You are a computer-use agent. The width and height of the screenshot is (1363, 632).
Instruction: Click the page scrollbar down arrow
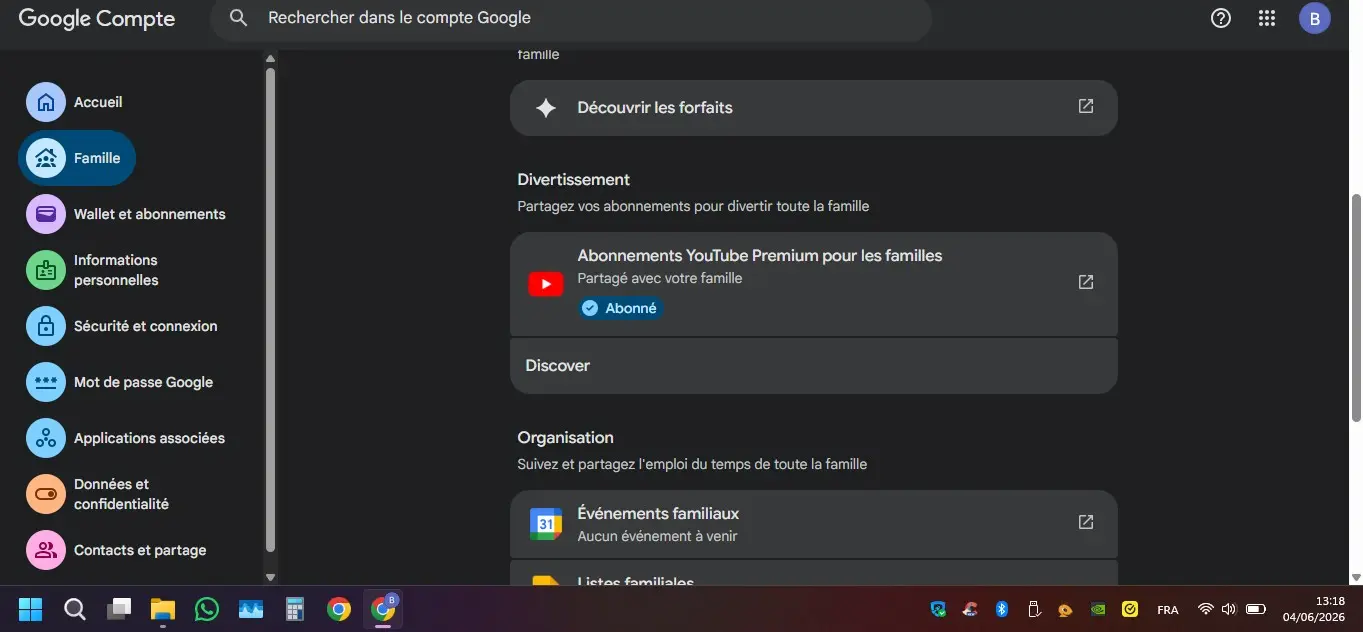coord(1356,577)
